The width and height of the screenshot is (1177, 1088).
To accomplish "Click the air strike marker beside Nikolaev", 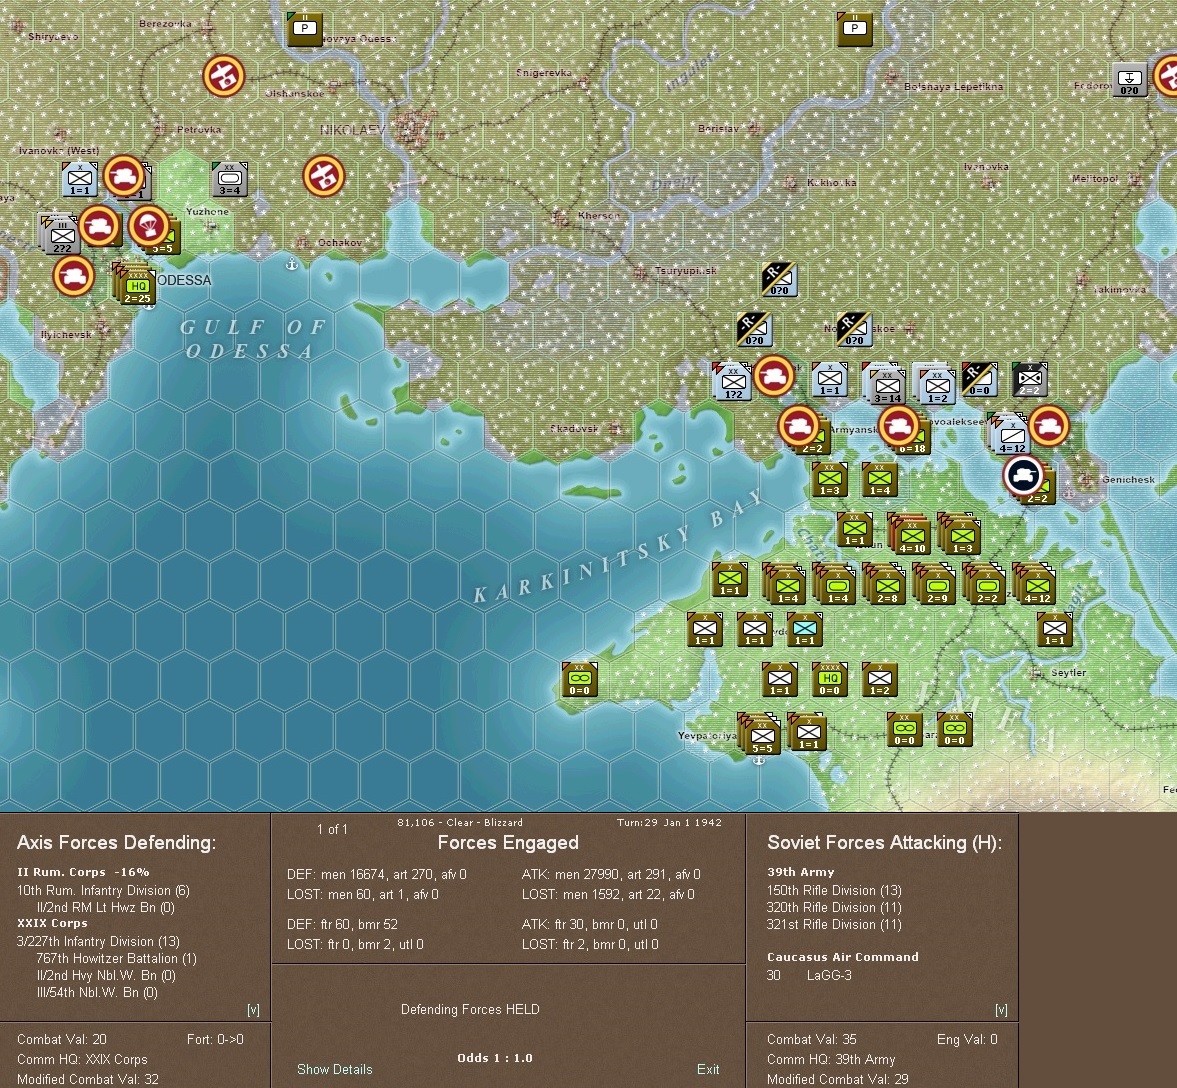I will coord(324,176).
